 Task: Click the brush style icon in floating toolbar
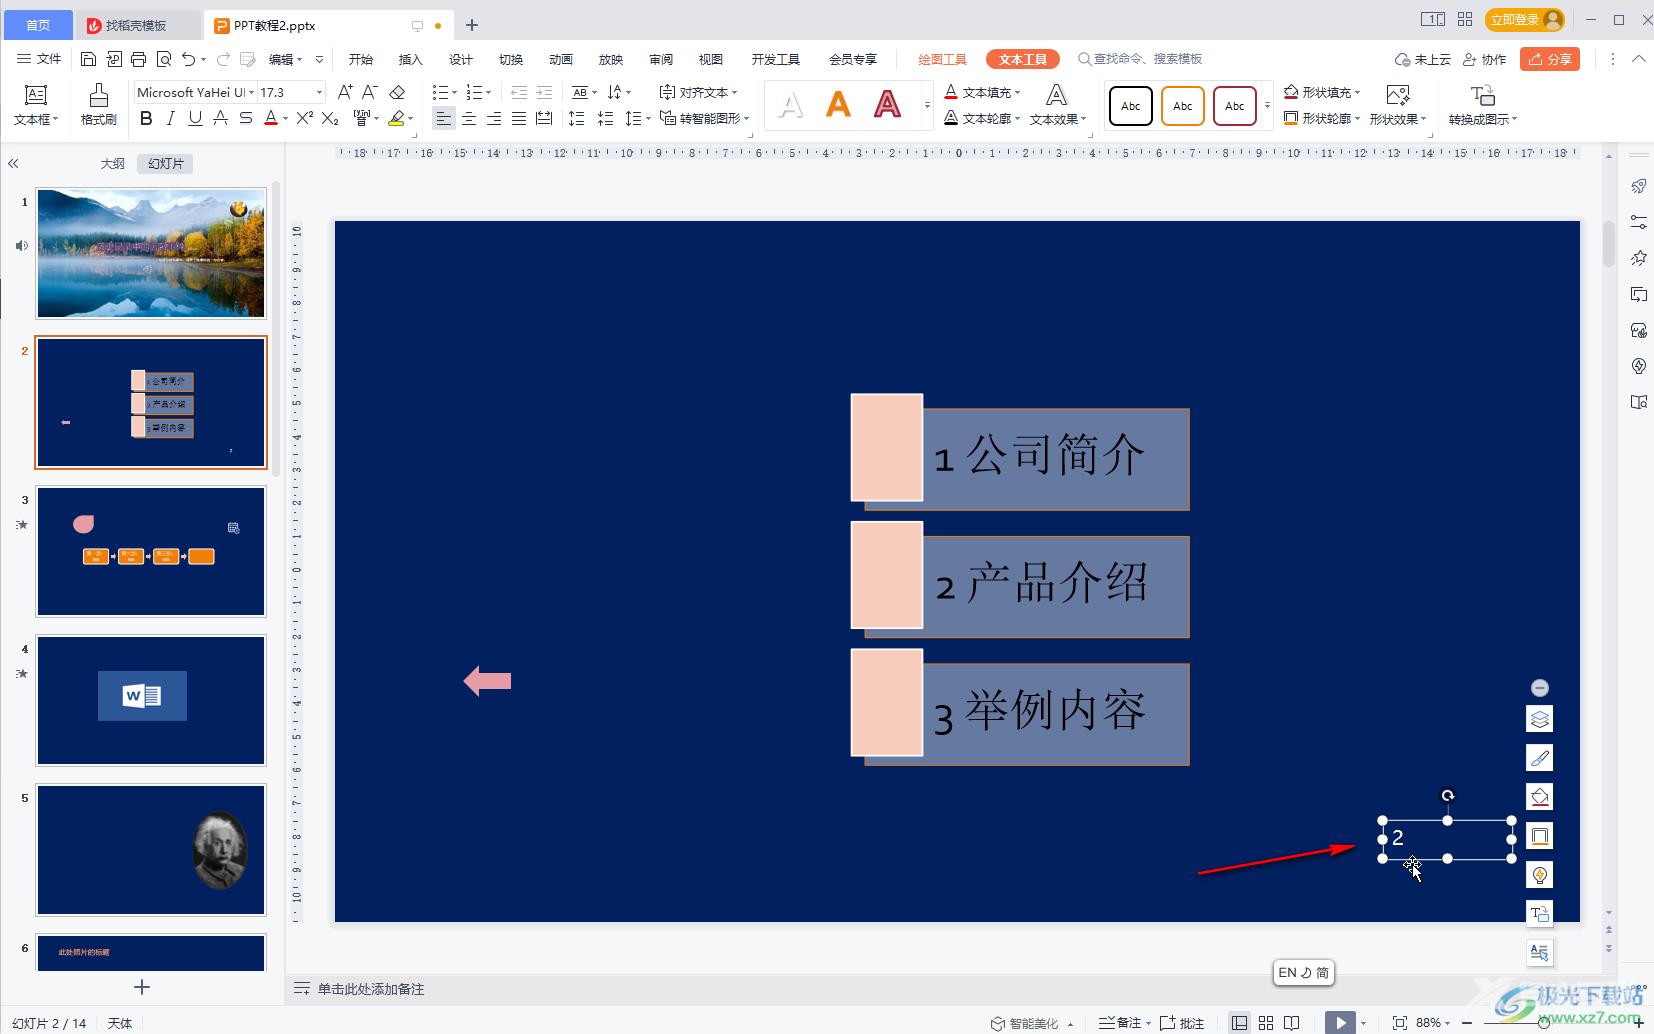pyautogui.click(x=1540, y=758)
